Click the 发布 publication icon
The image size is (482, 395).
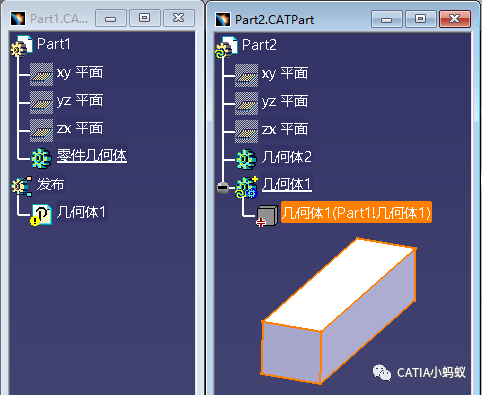22,186
